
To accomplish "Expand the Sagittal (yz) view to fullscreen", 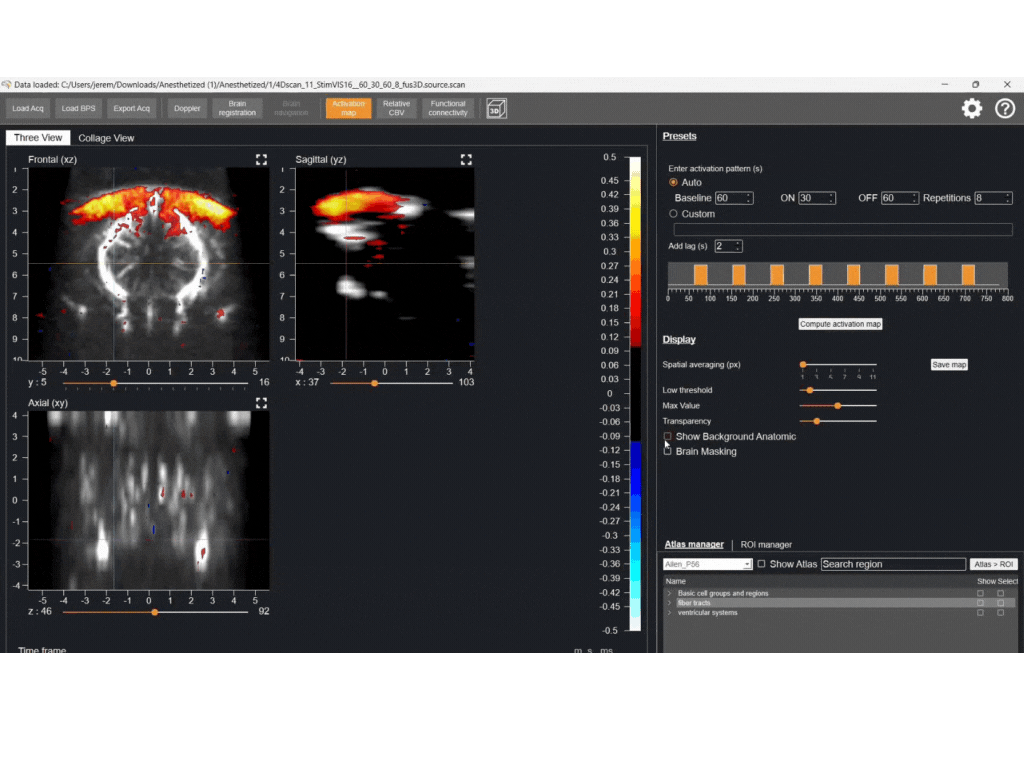I will 465,159.
